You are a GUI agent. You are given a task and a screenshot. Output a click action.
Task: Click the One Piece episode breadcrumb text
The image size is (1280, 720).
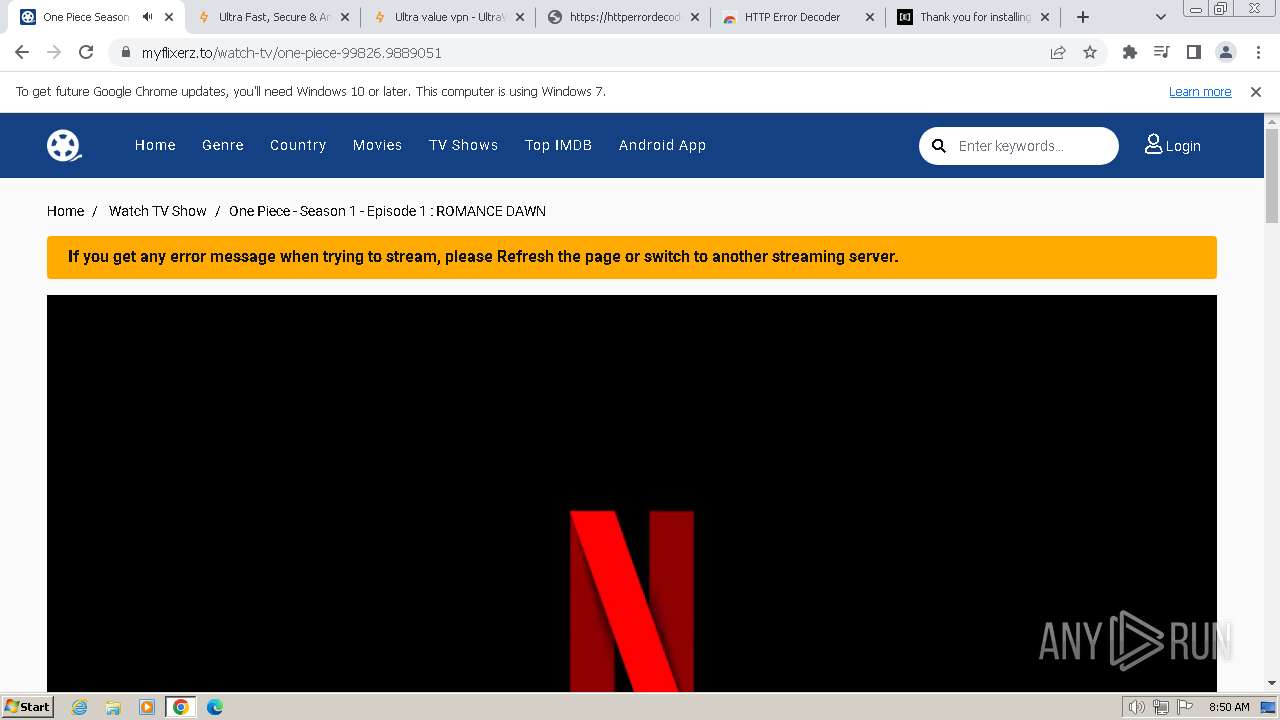point(387,211)
